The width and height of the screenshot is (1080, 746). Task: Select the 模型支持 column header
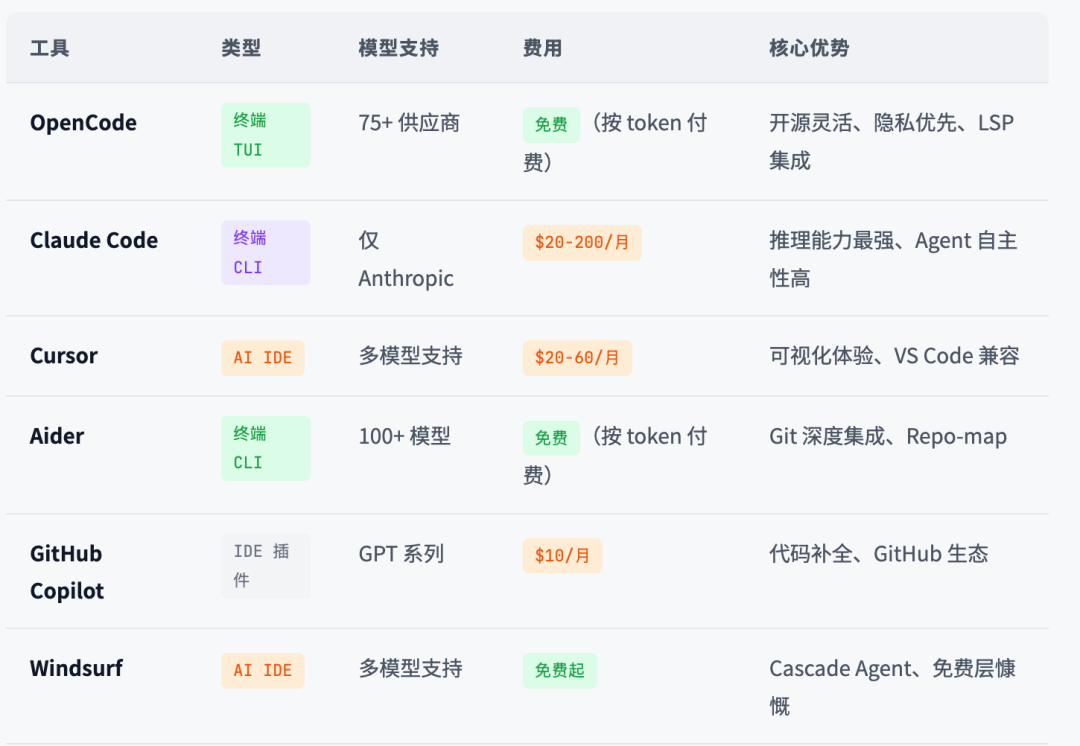(x=398, y=48)
